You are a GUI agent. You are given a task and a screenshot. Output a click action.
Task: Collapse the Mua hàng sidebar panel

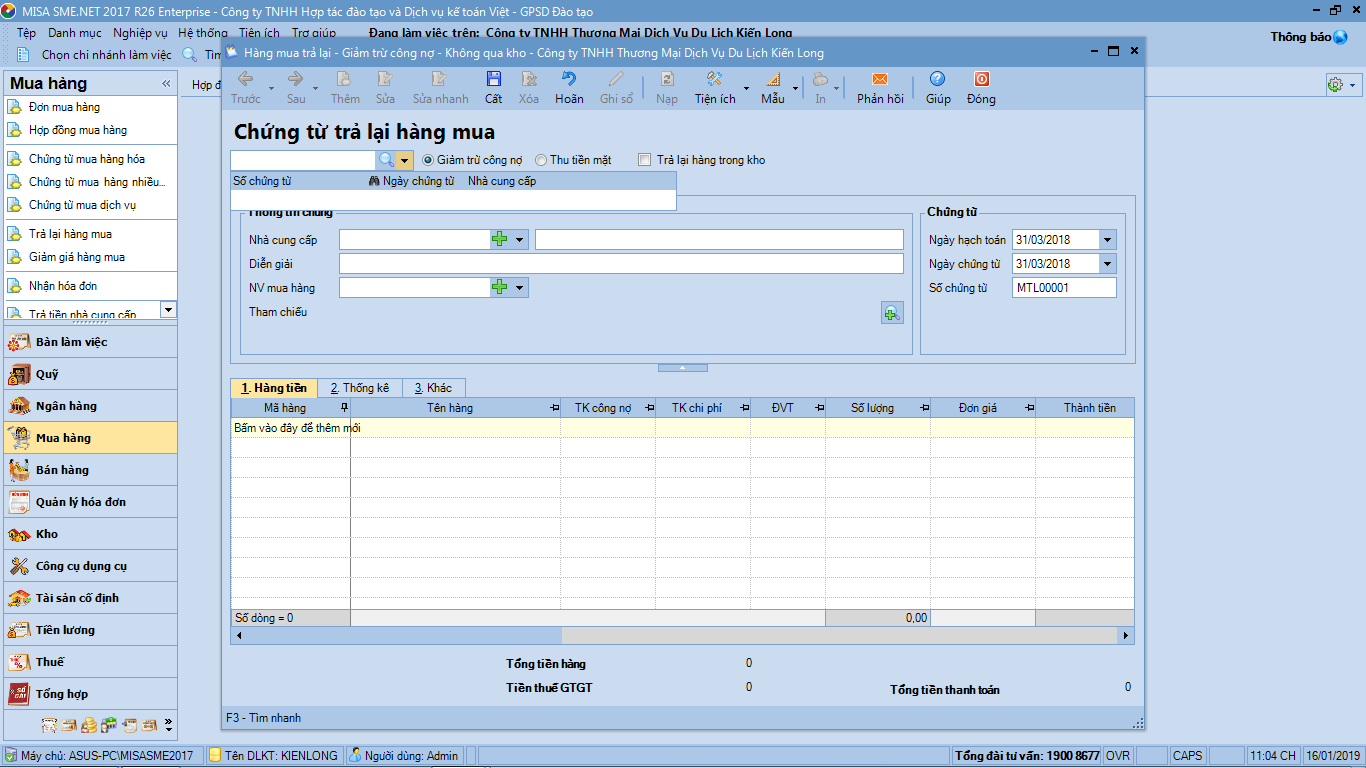pyautogui.click(x=166, y=83)
